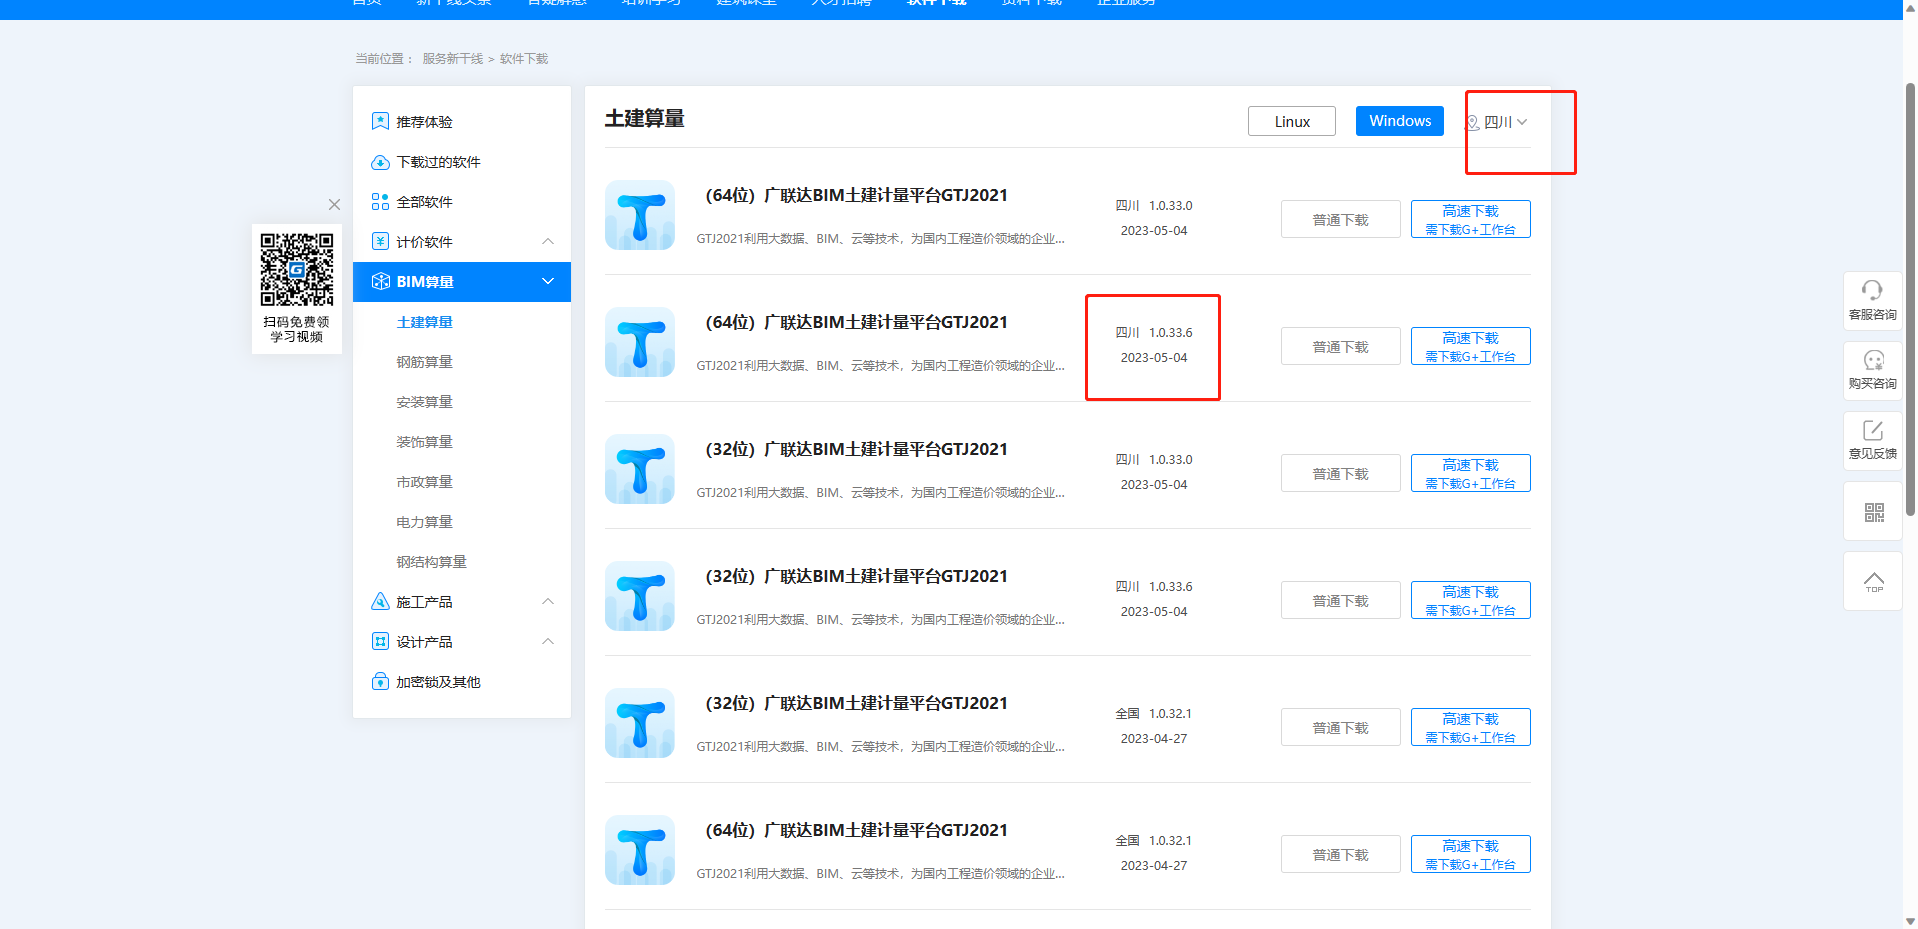Open title (32位) GTJ2021 version 1.0.33.6

pyautogui.click(x=856, y=576)
